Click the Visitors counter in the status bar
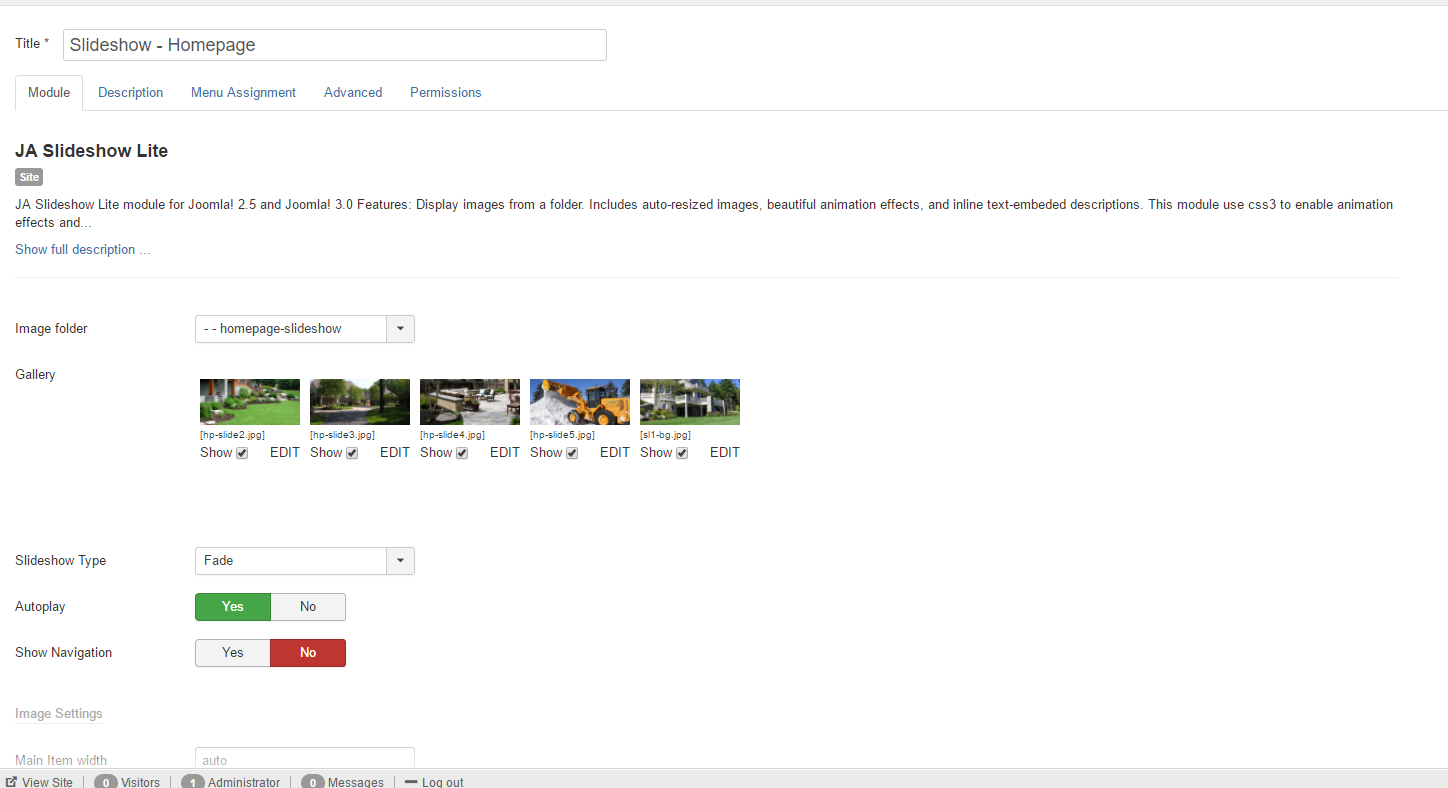 127,782
